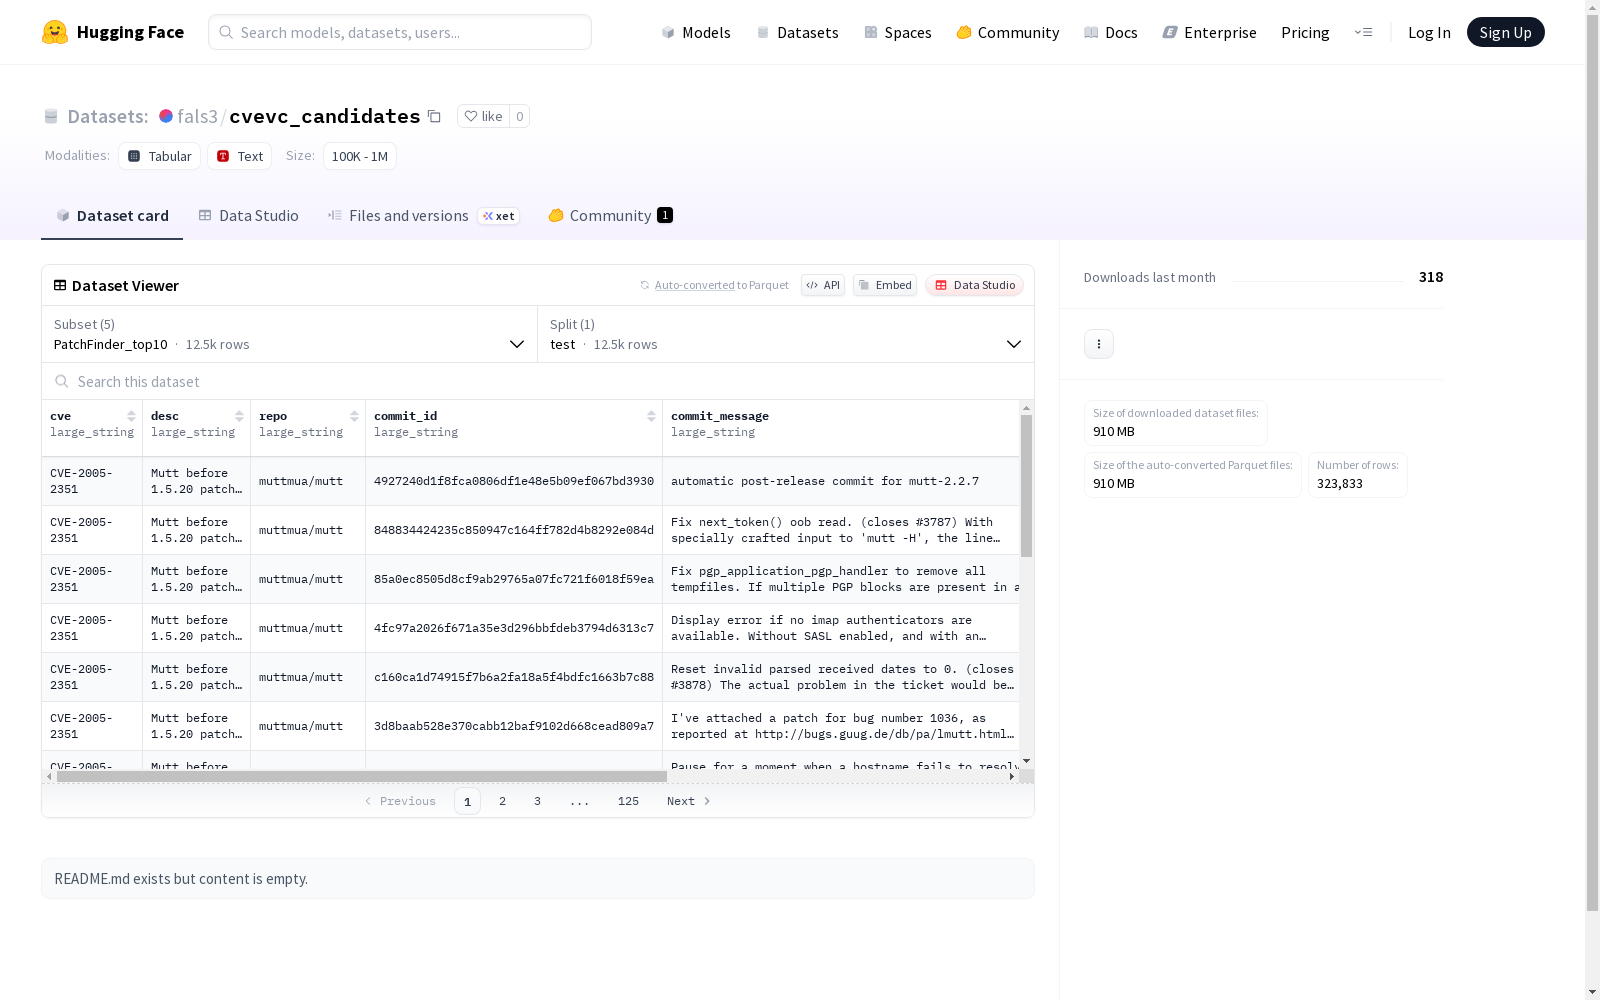1600x1000 pixels.
Task: Click the fals3 user avatar
Action: [x=166, y=116]
